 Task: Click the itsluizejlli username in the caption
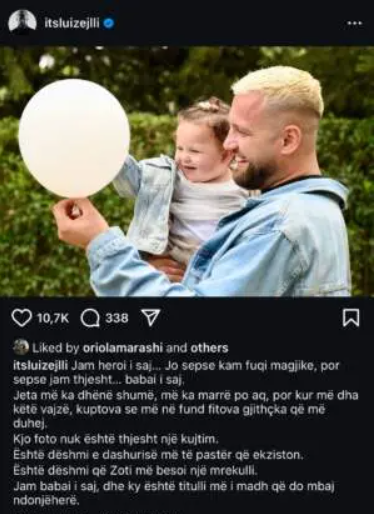(x=41, y=365)
